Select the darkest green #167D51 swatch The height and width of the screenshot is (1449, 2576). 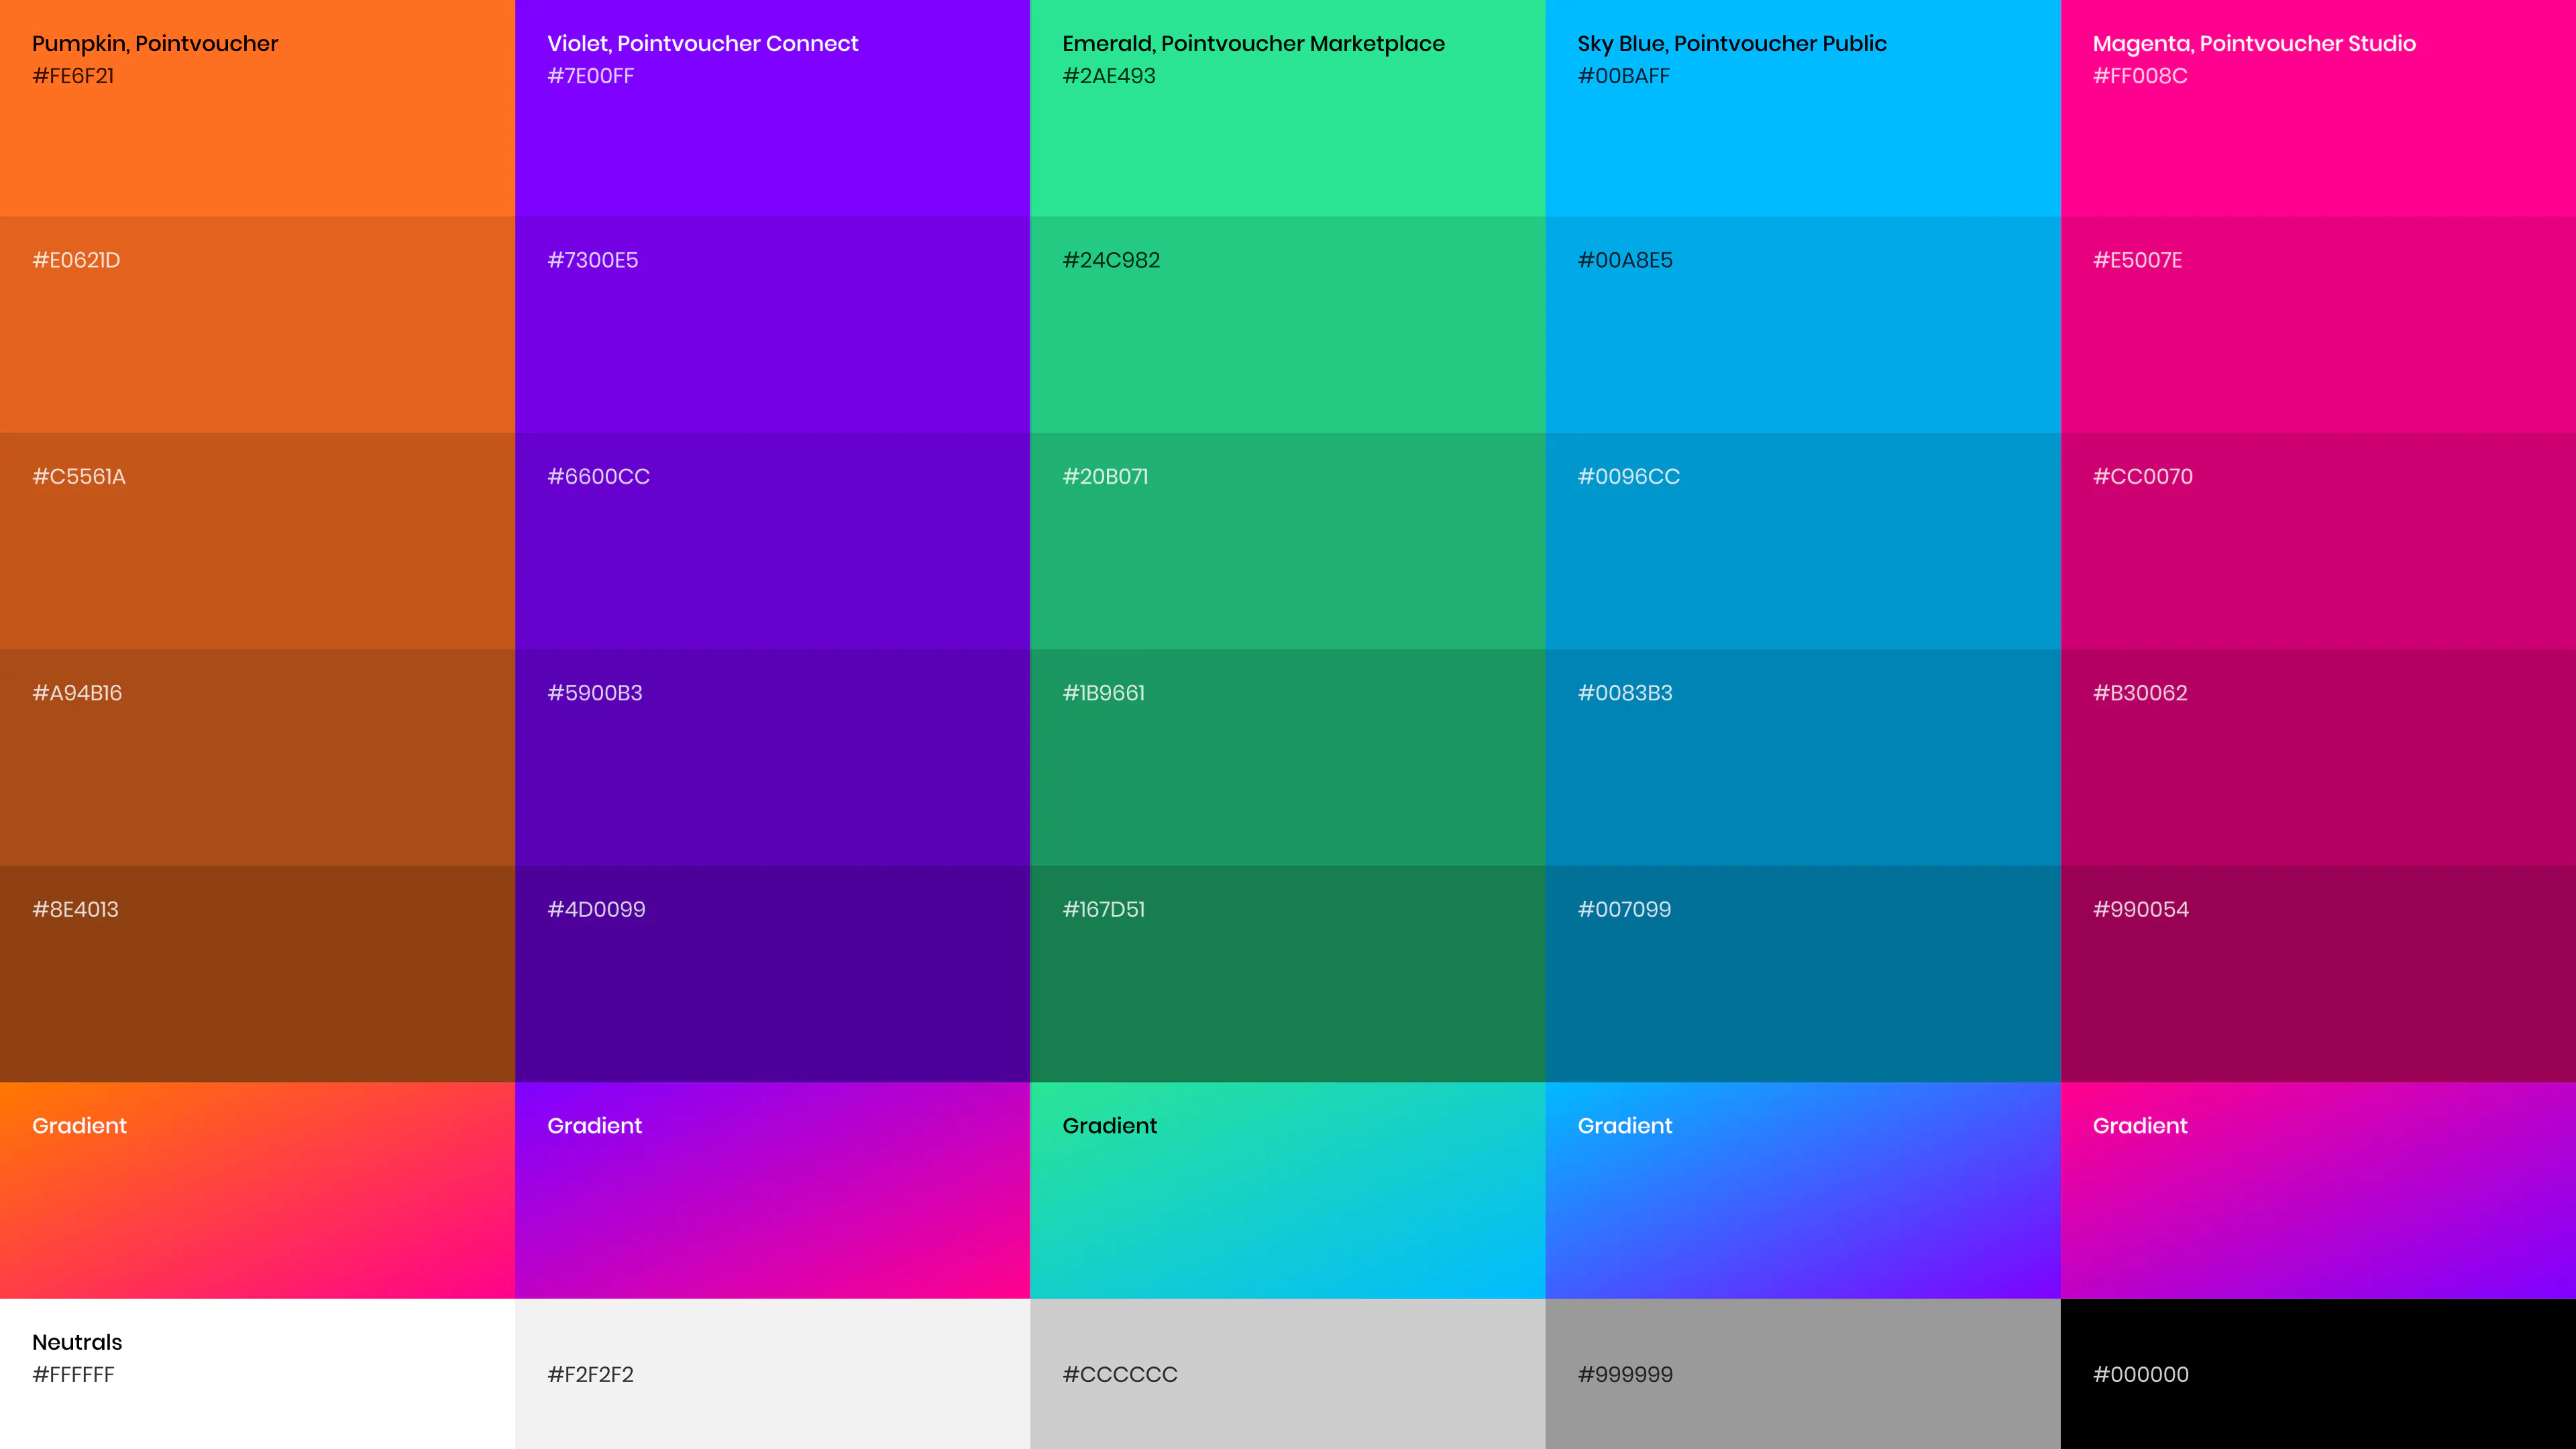point(1287,974)
